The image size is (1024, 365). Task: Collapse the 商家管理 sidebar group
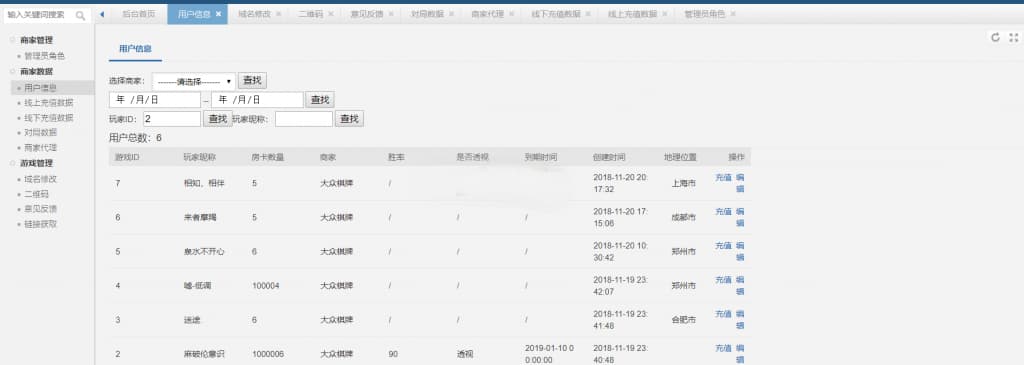click(37, 40)
